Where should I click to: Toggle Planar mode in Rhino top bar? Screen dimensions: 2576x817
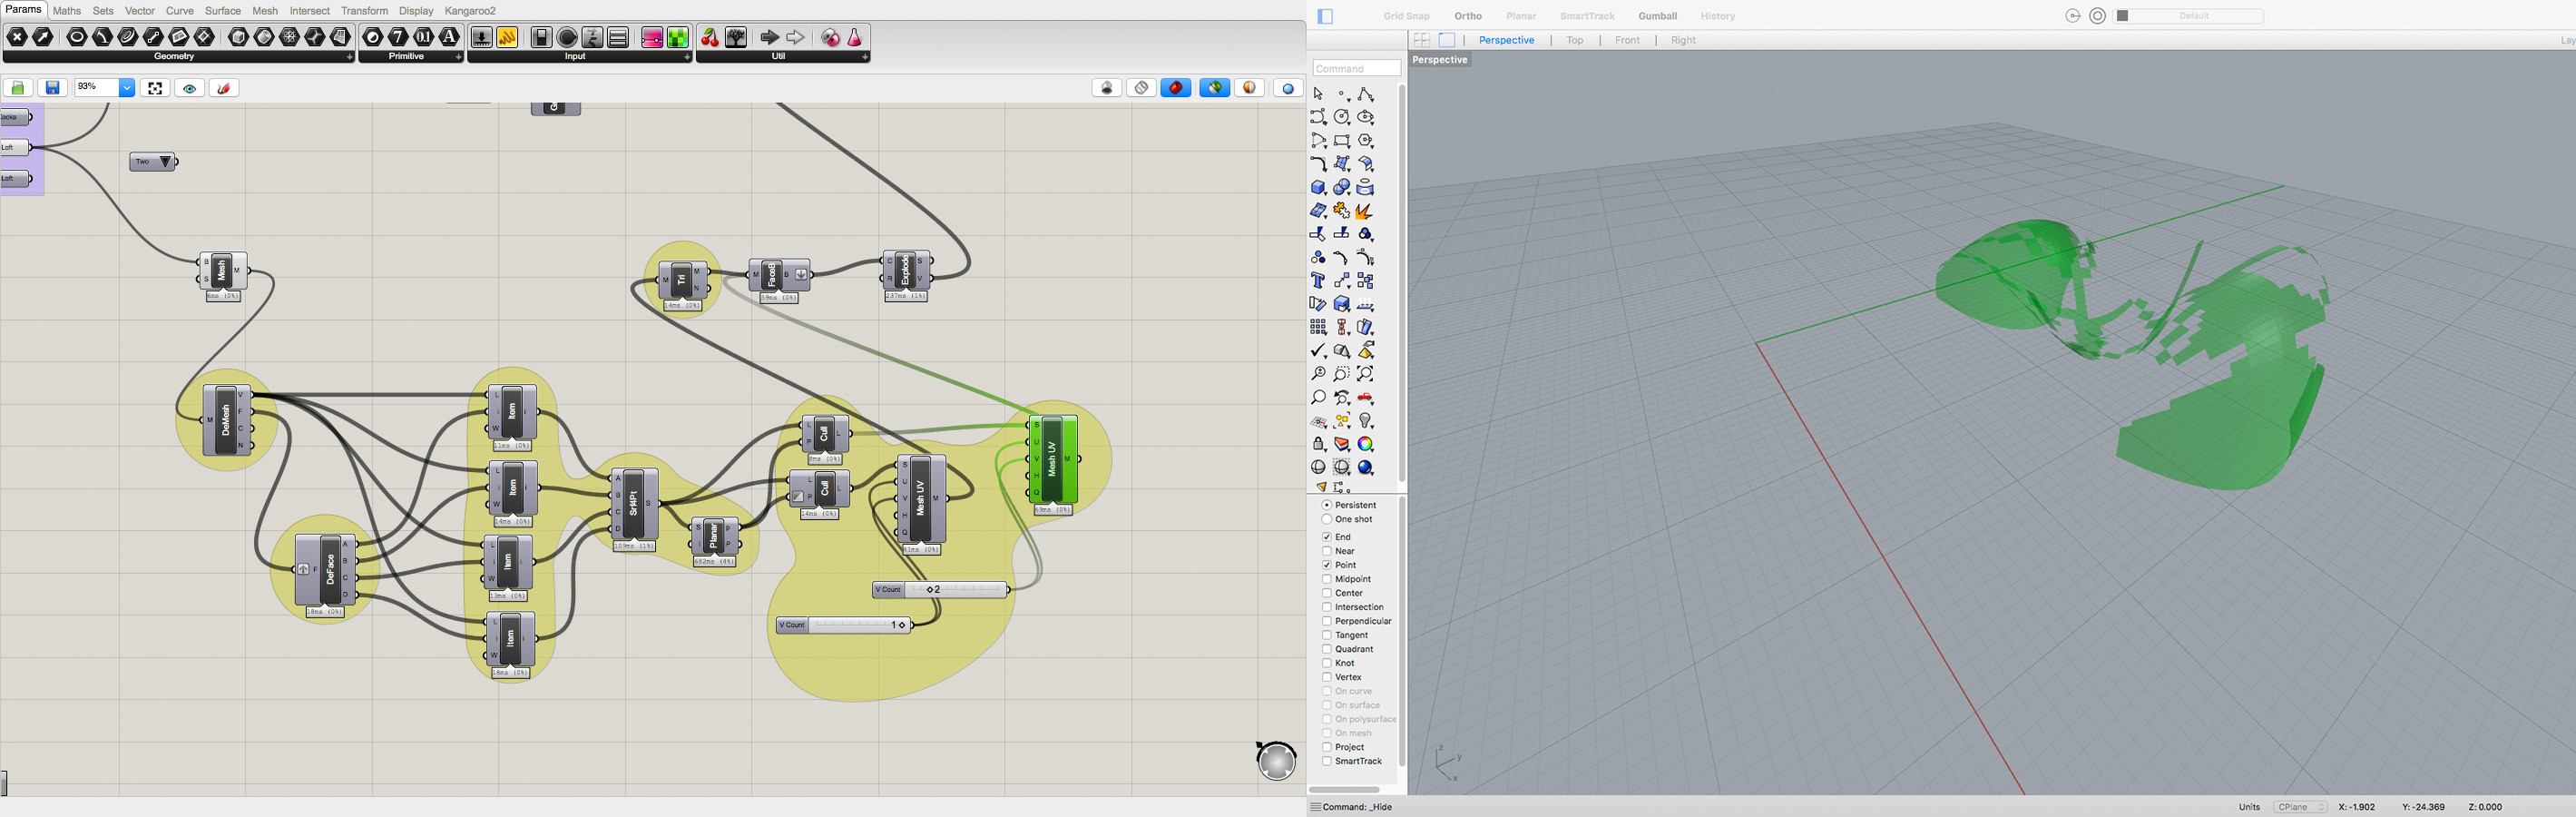(x=1521, y=16)
